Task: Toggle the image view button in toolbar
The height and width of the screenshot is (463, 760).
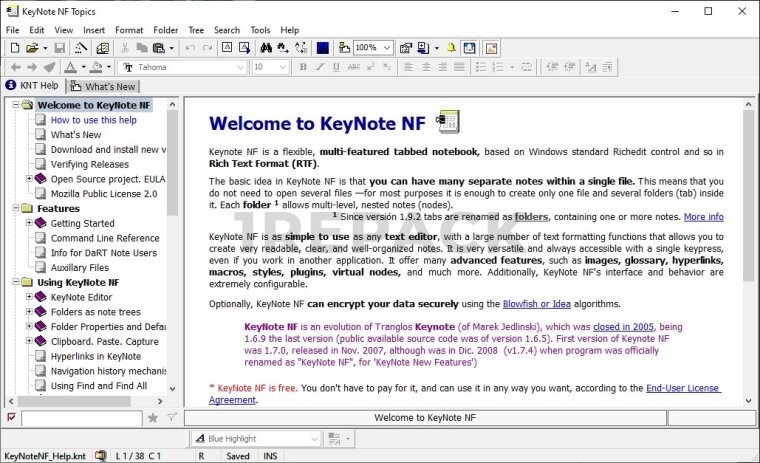Action: tap(492, 48)
